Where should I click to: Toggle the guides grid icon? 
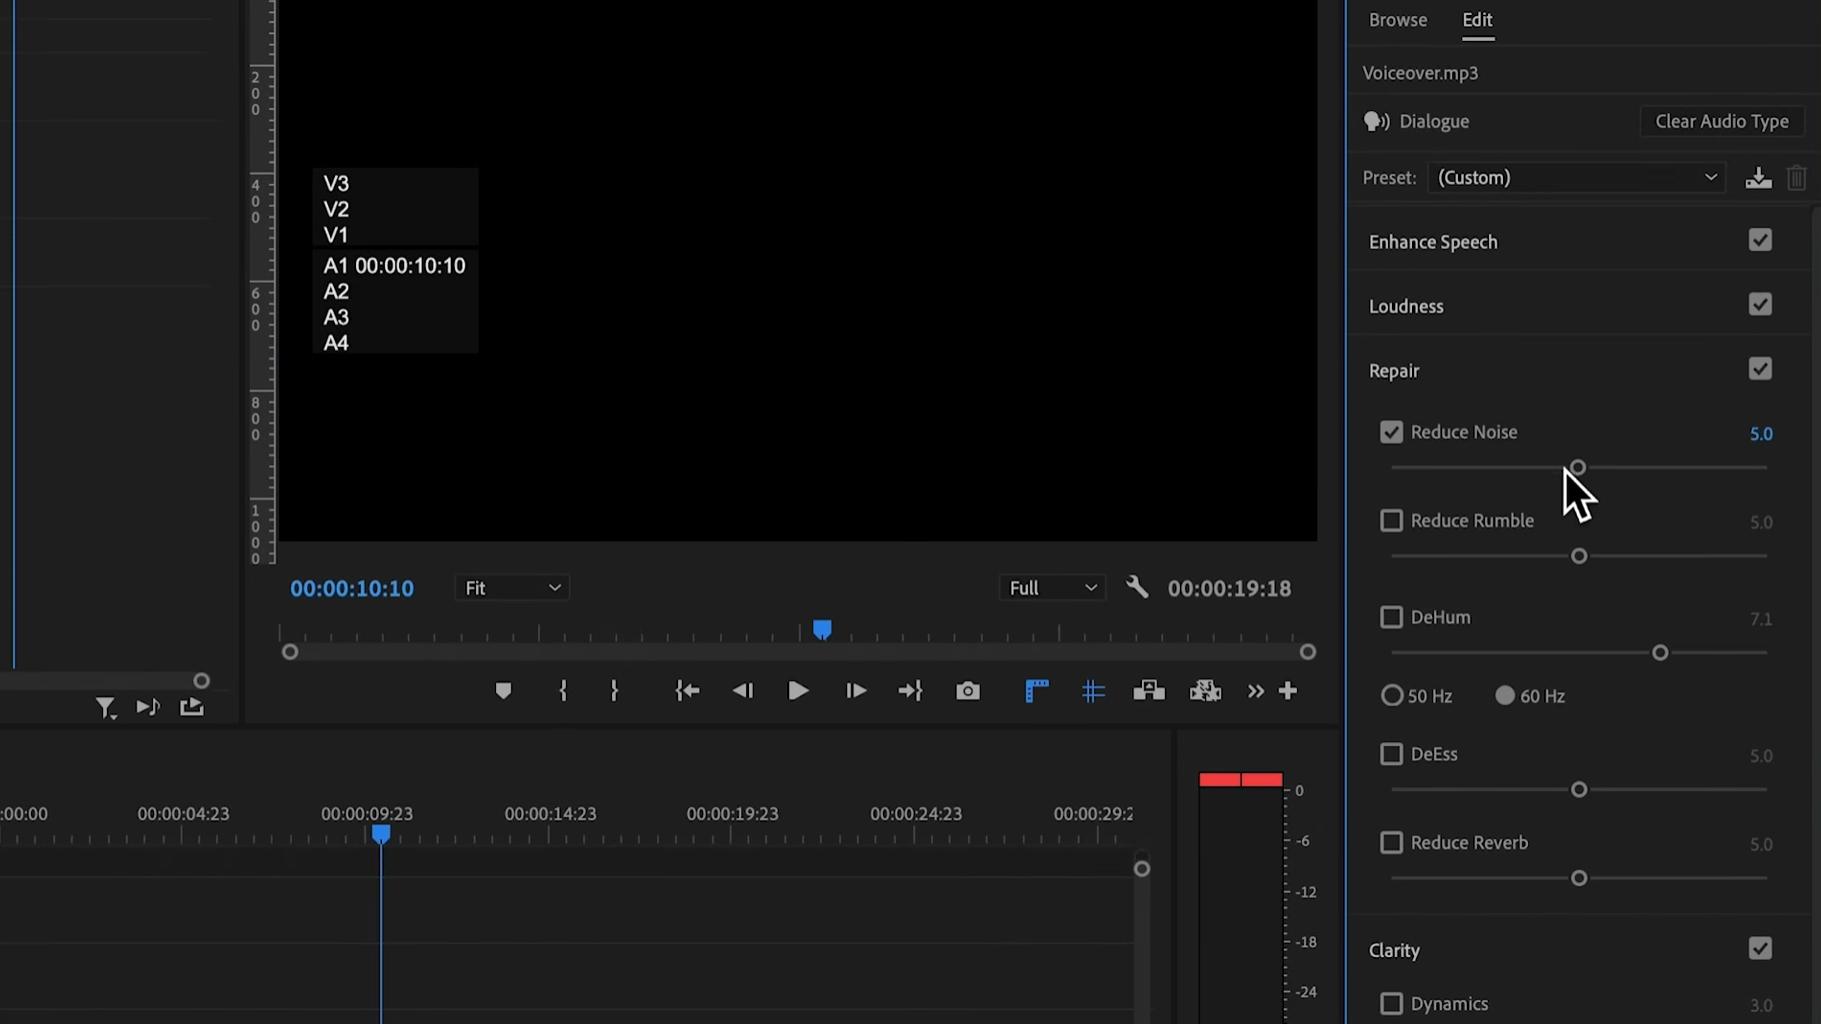point(1093,691)
